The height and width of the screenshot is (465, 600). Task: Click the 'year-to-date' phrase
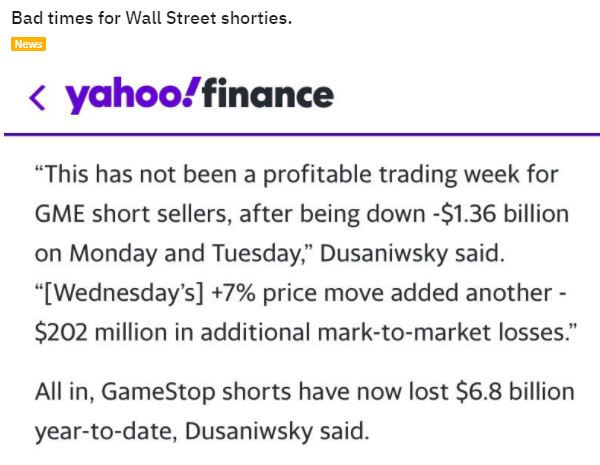point(106,432)
